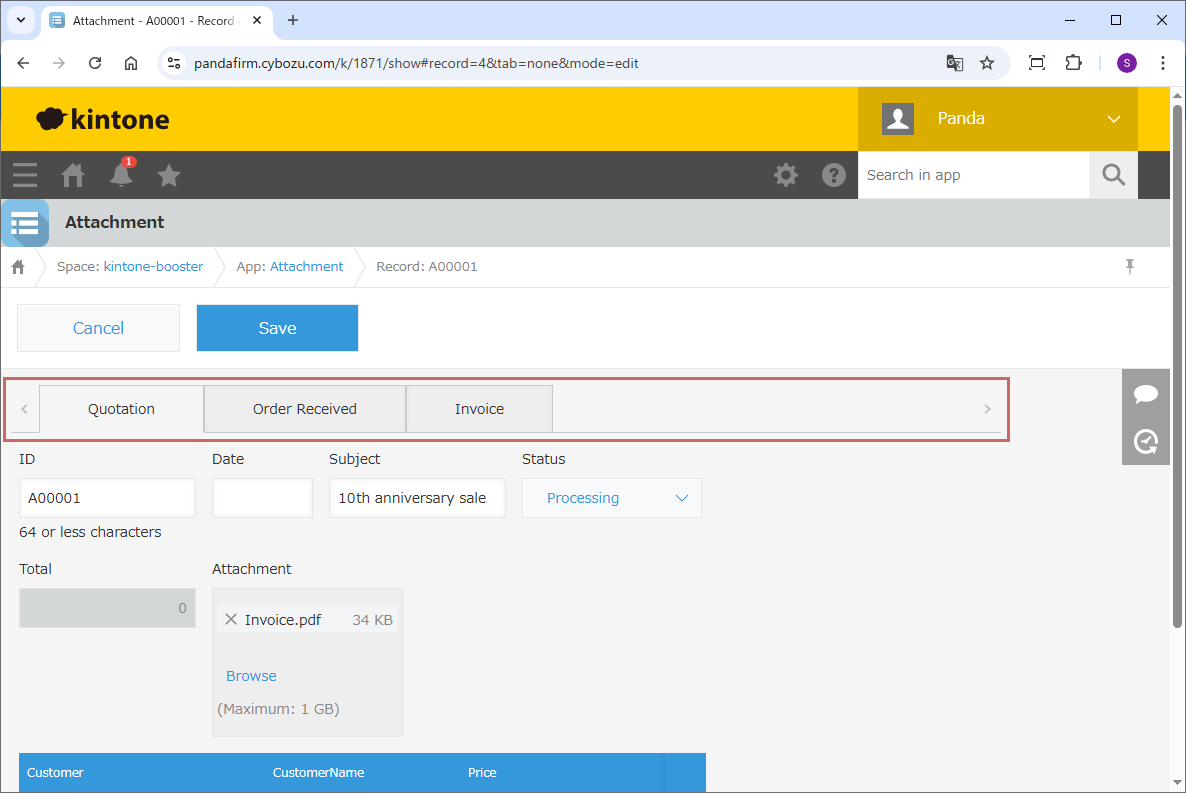Click the kintone portal home icon
Screen dimensions: 1186x793
coord(73,176)
